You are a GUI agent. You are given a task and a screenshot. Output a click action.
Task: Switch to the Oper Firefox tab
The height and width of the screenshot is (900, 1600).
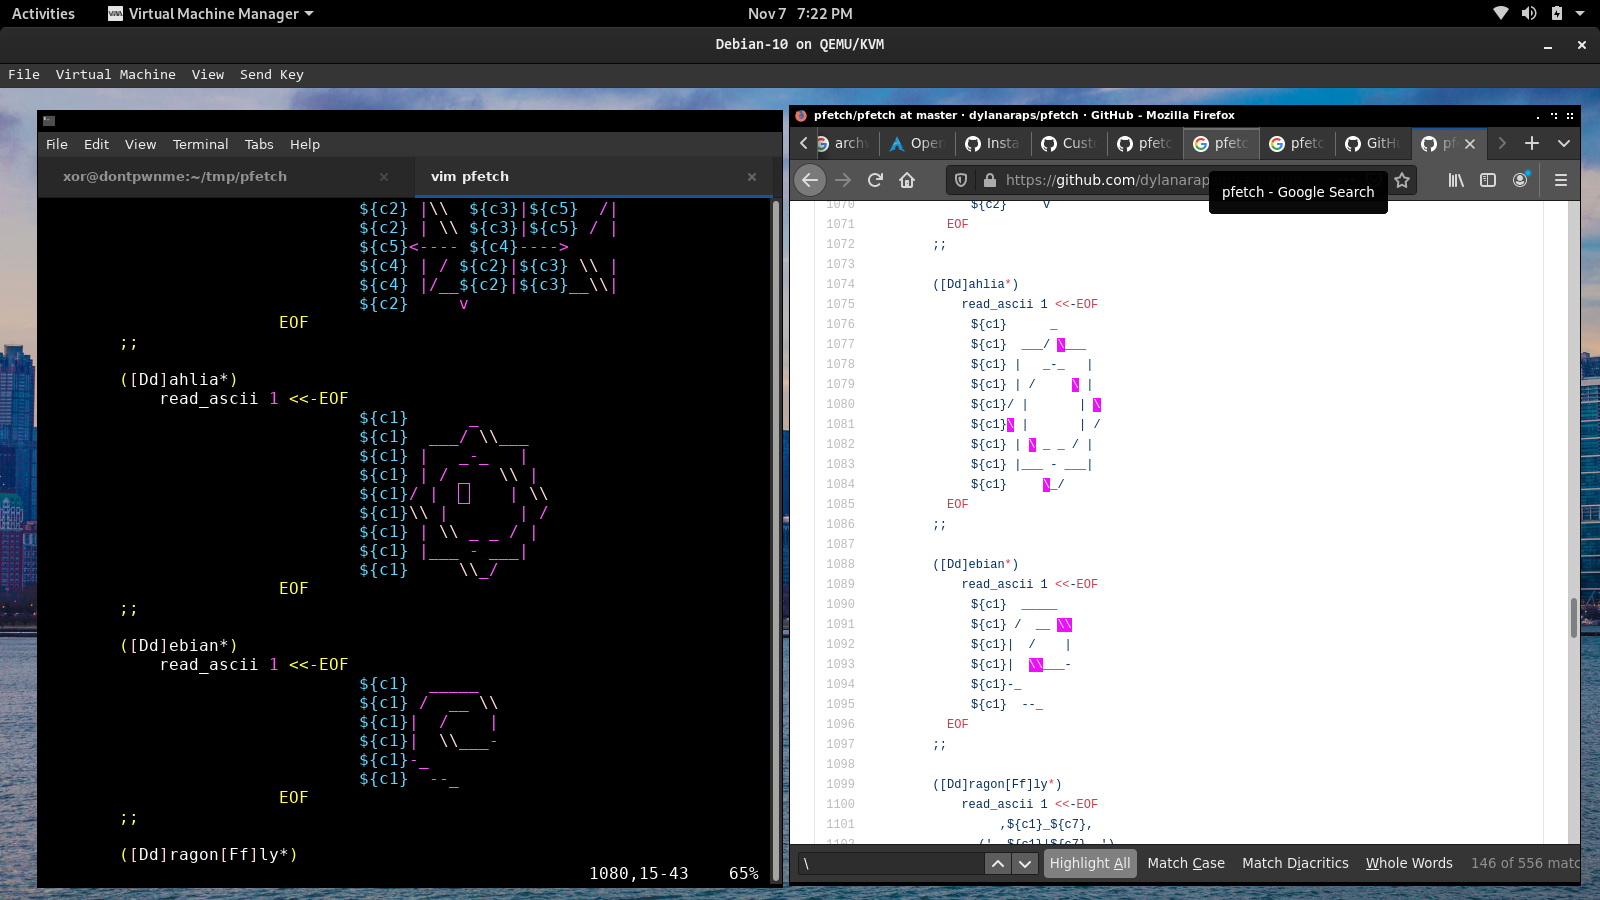coord(917,143)
